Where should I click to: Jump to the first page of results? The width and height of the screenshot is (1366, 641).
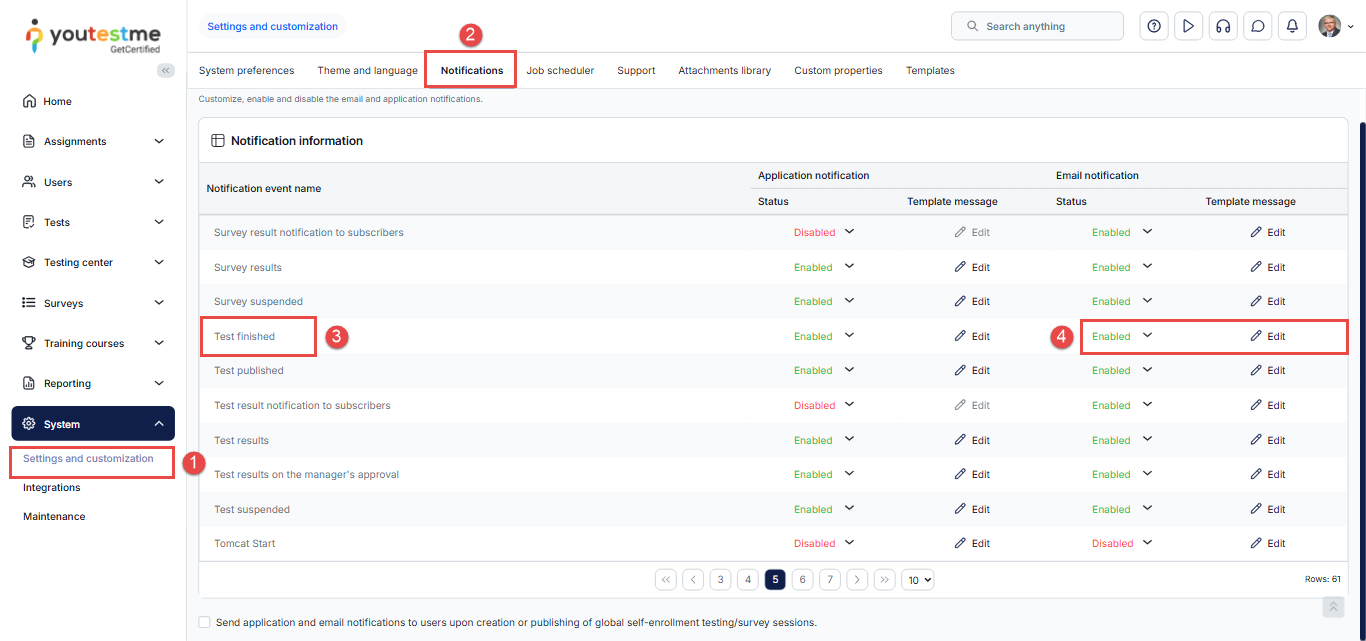[x=666, y=579]
